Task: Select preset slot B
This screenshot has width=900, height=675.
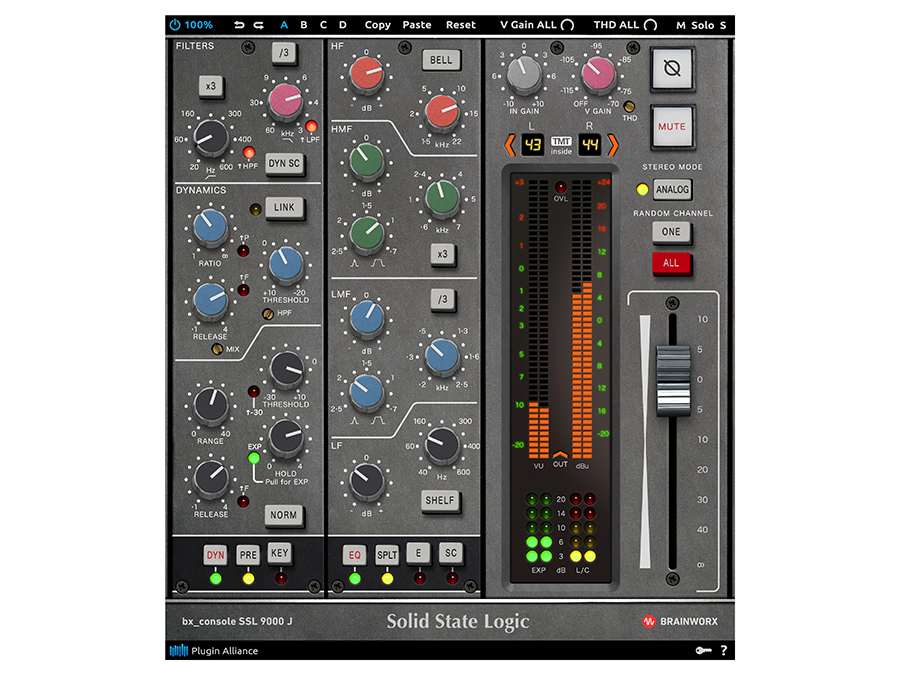Action: [x=304, y=24]
